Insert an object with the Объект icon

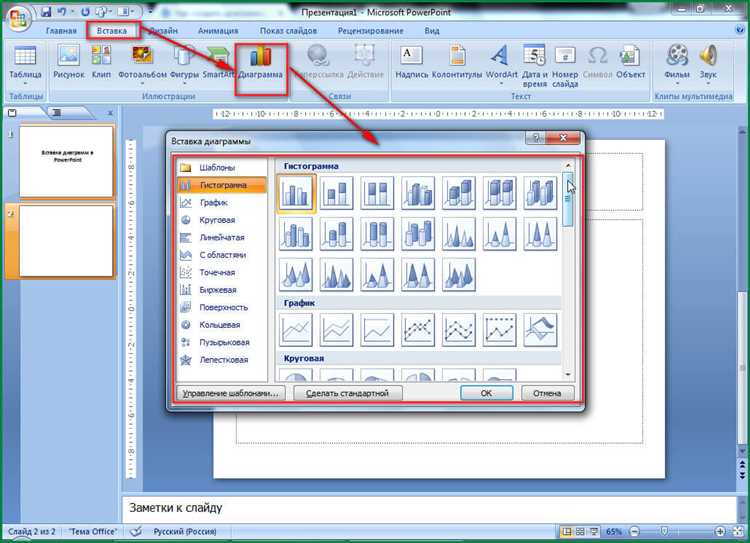click(630, 56)
